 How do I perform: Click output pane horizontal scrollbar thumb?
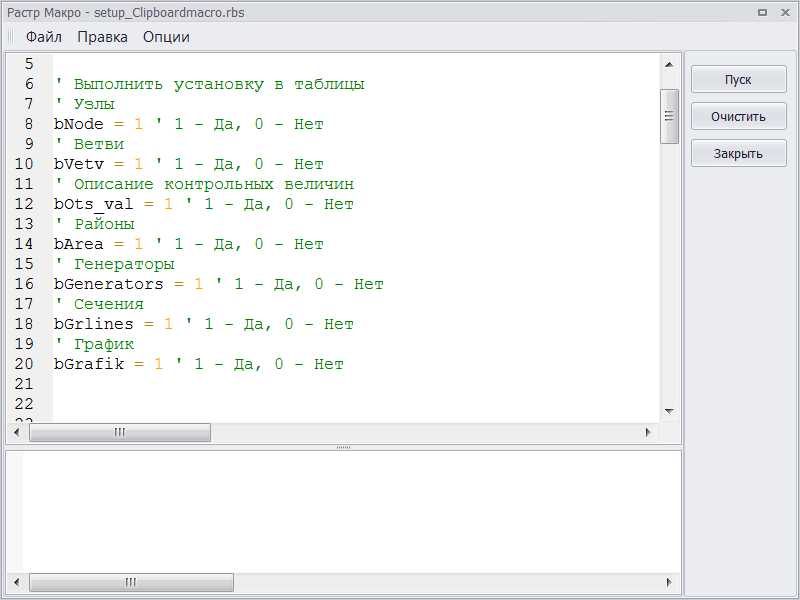131,582
